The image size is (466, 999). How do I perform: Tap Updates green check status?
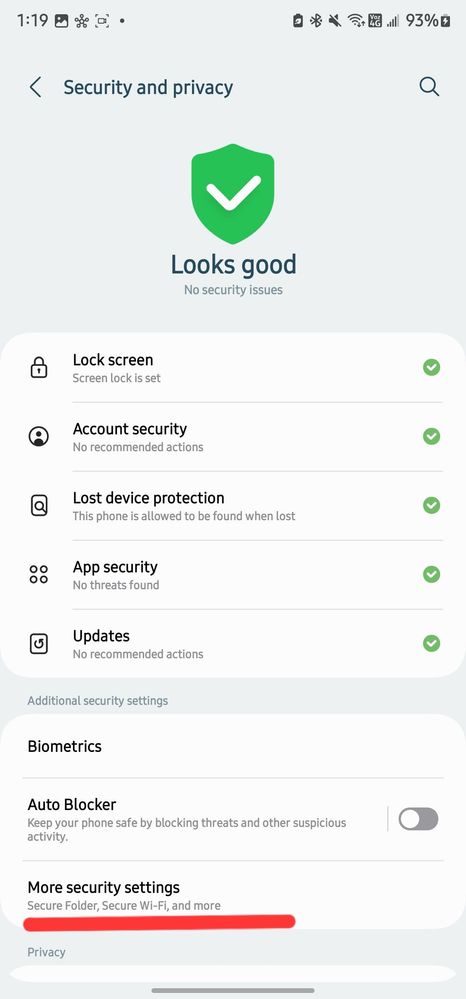[432, 643]
